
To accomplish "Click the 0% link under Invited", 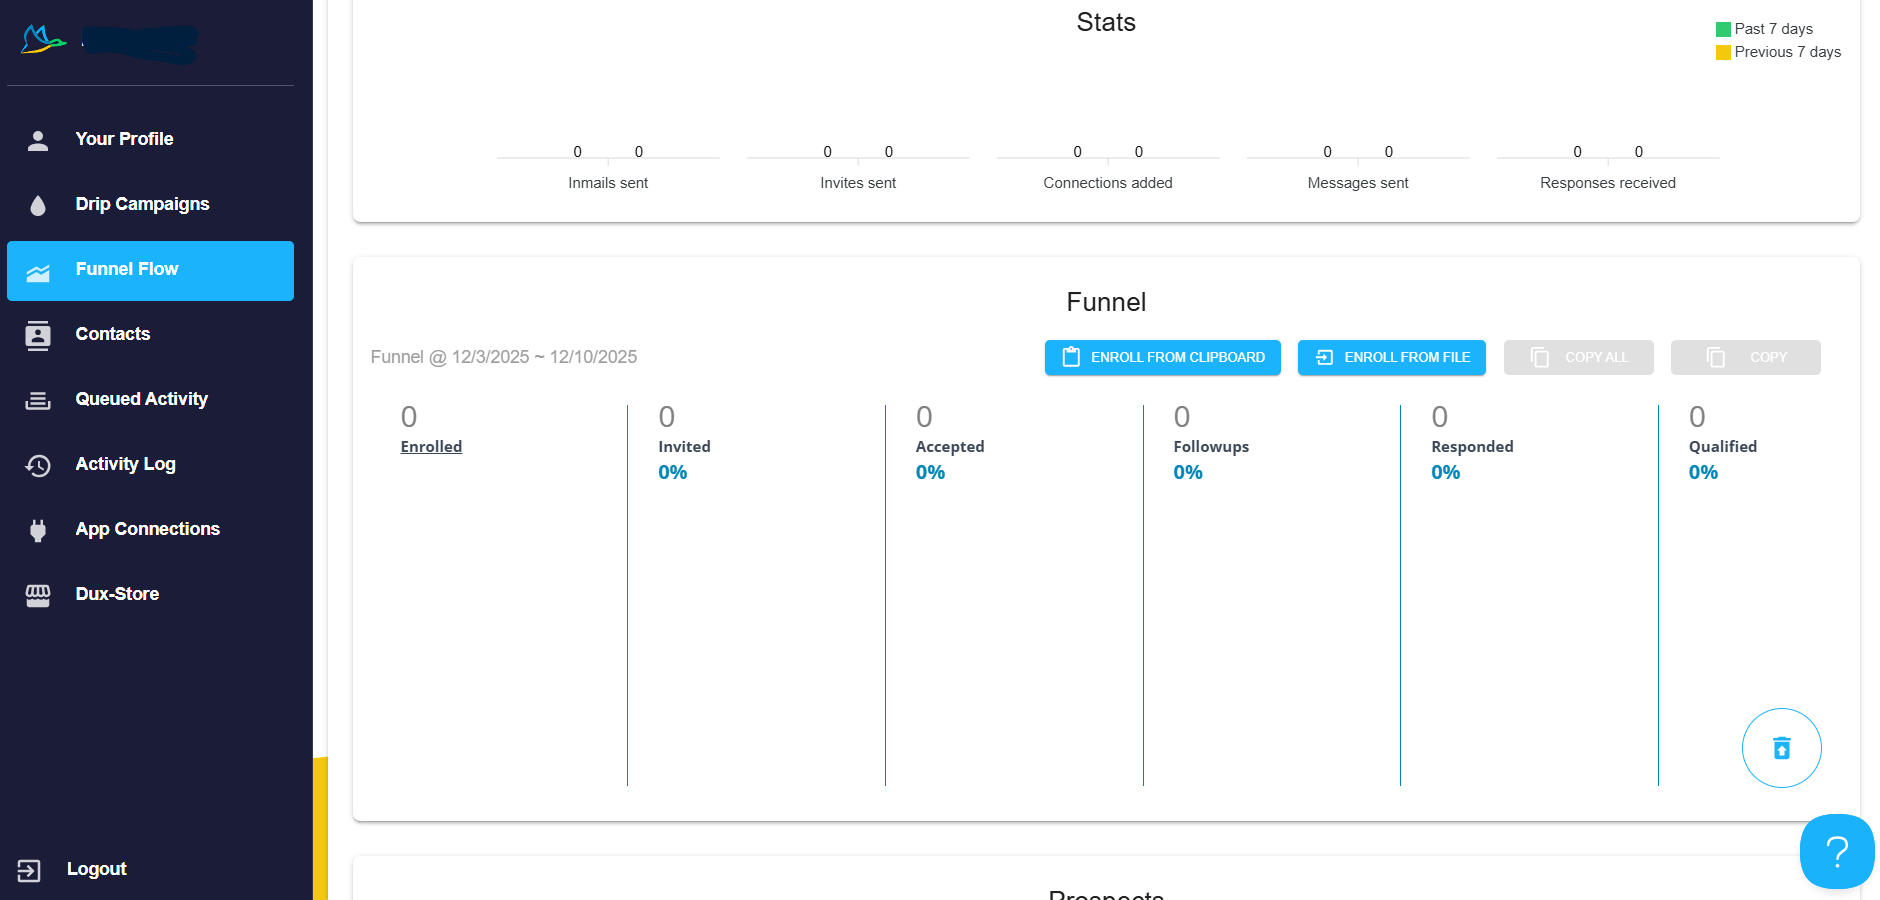I will click(672, 472).
